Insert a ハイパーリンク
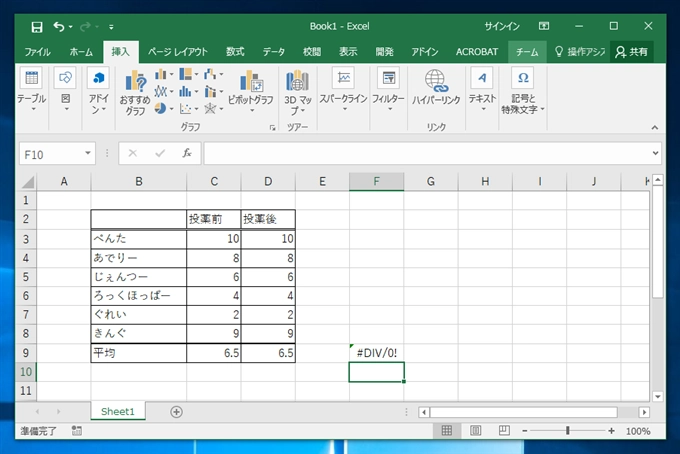Image resolution: width=680 pixels, height=454 pixels. (x=436, y=88)
